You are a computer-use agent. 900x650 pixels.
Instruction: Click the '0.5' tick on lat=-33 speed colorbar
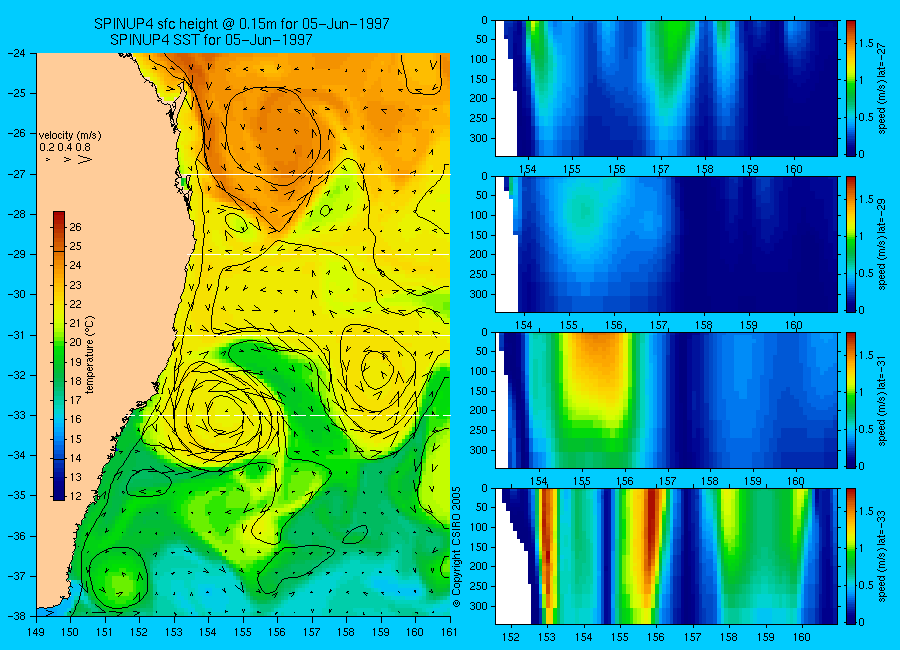click(x=866, y=585)
